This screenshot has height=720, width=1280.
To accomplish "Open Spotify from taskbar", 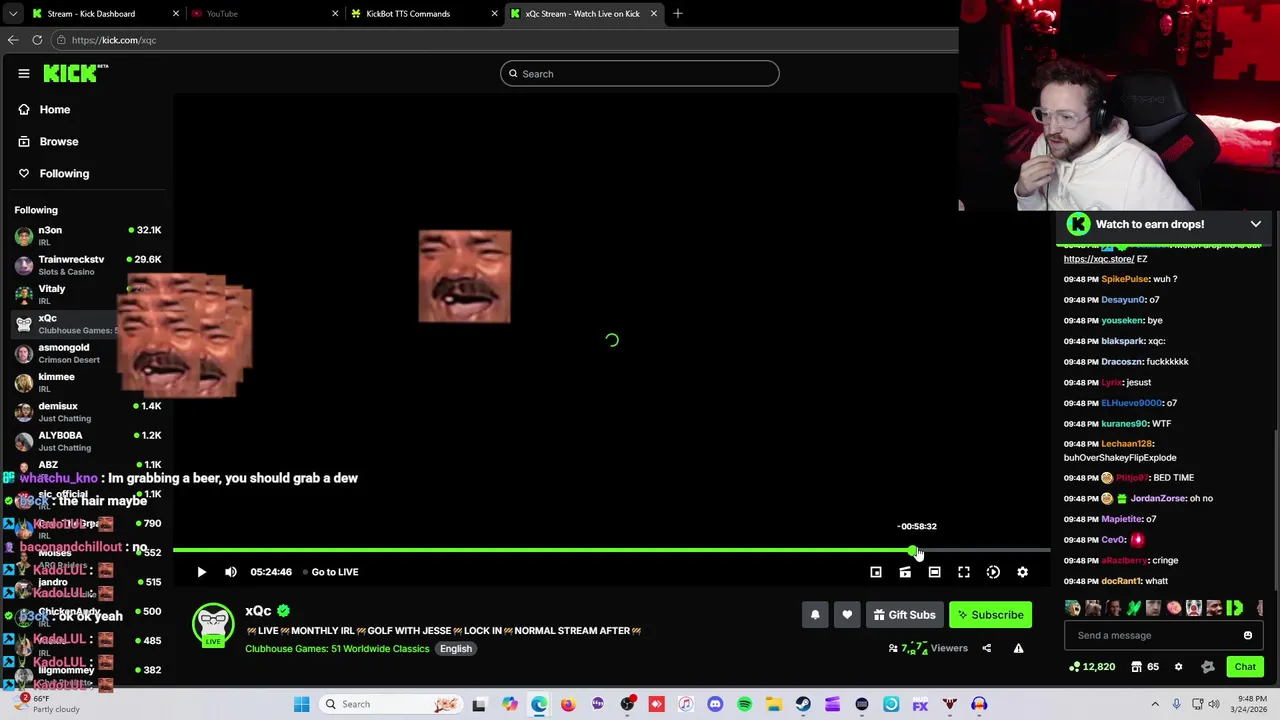I will 744,704.
